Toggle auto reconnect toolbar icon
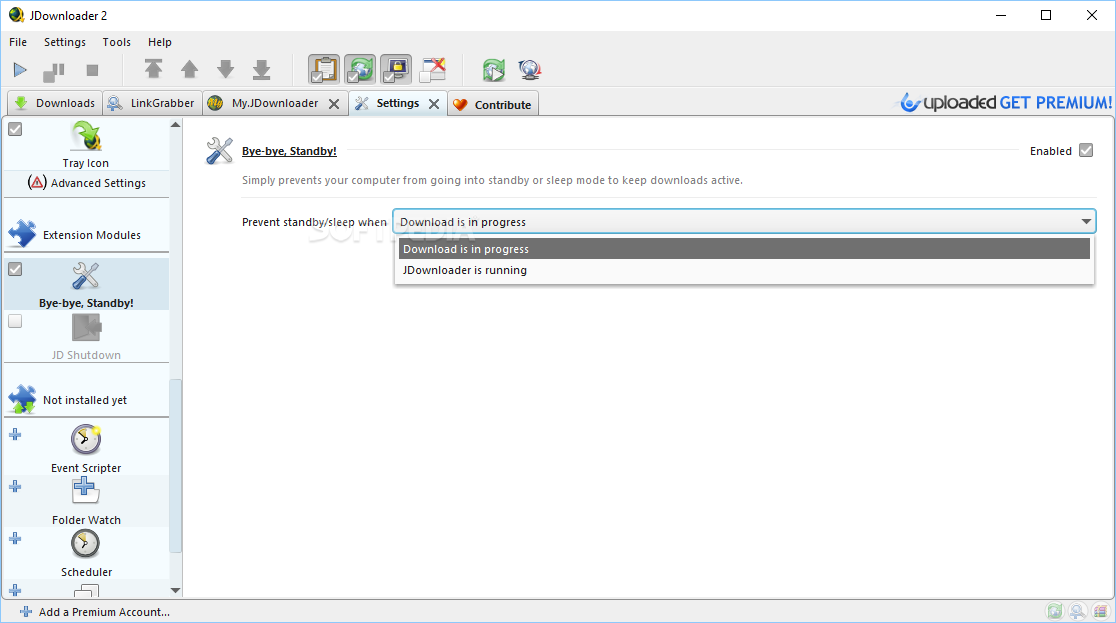The height and width of the screenshot is (623, 1116). pos(360,69)
